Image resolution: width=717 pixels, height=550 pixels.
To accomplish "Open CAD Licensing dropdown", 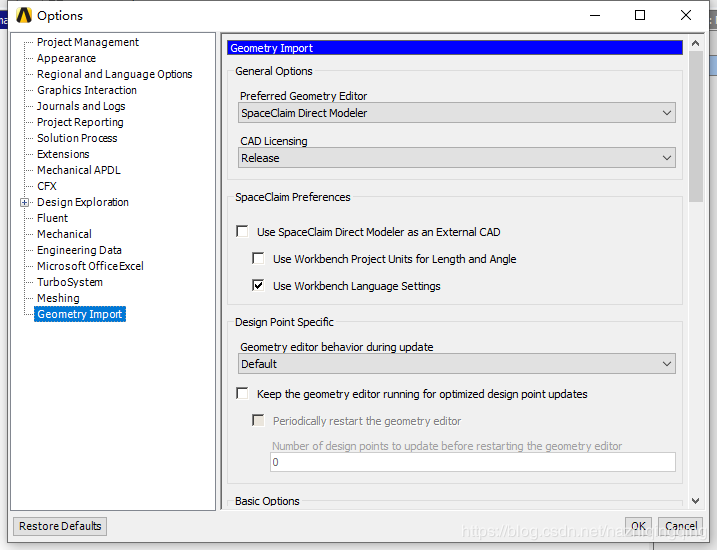I will 456,158.
